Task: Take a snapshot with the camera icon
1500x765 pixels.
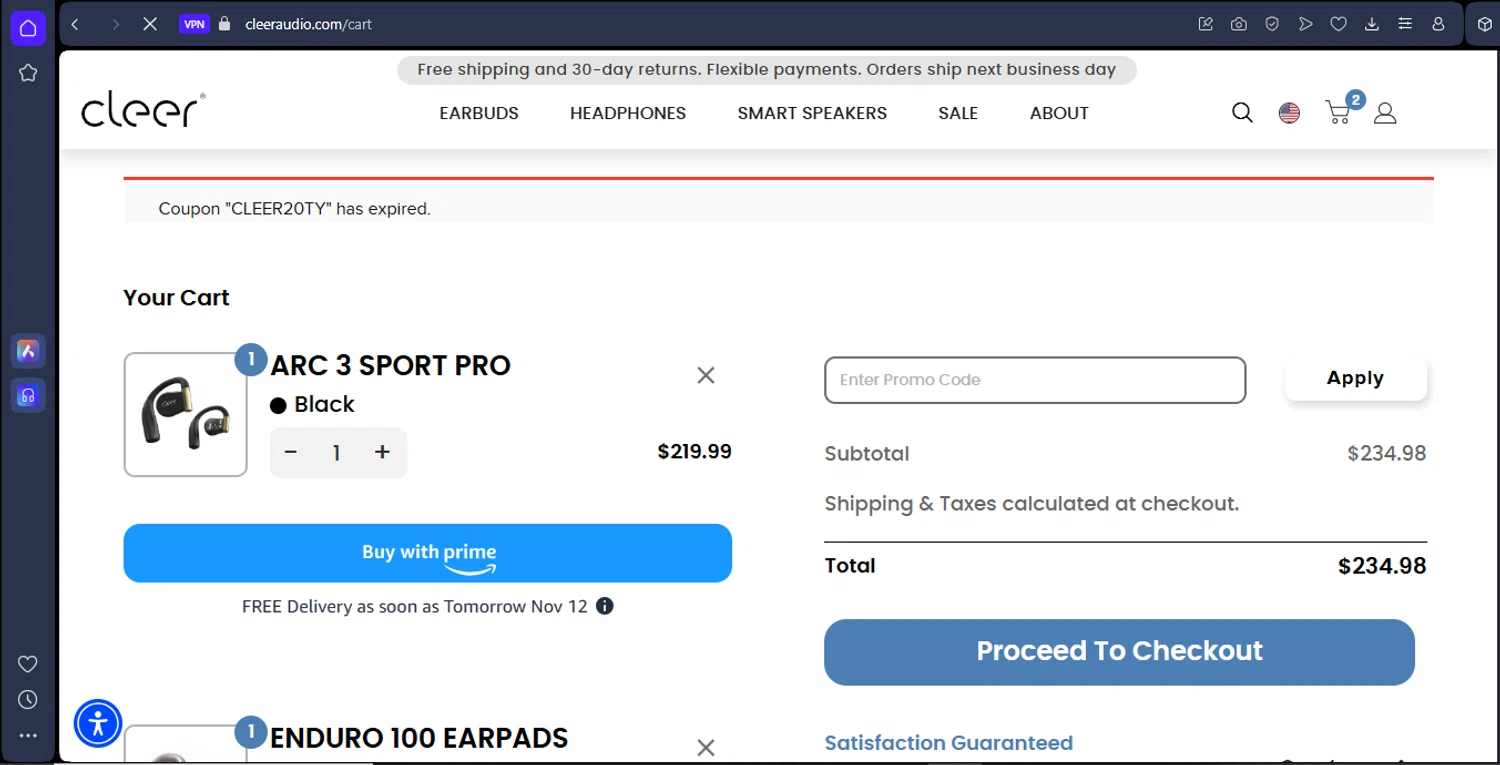Action: [1239, 24]
